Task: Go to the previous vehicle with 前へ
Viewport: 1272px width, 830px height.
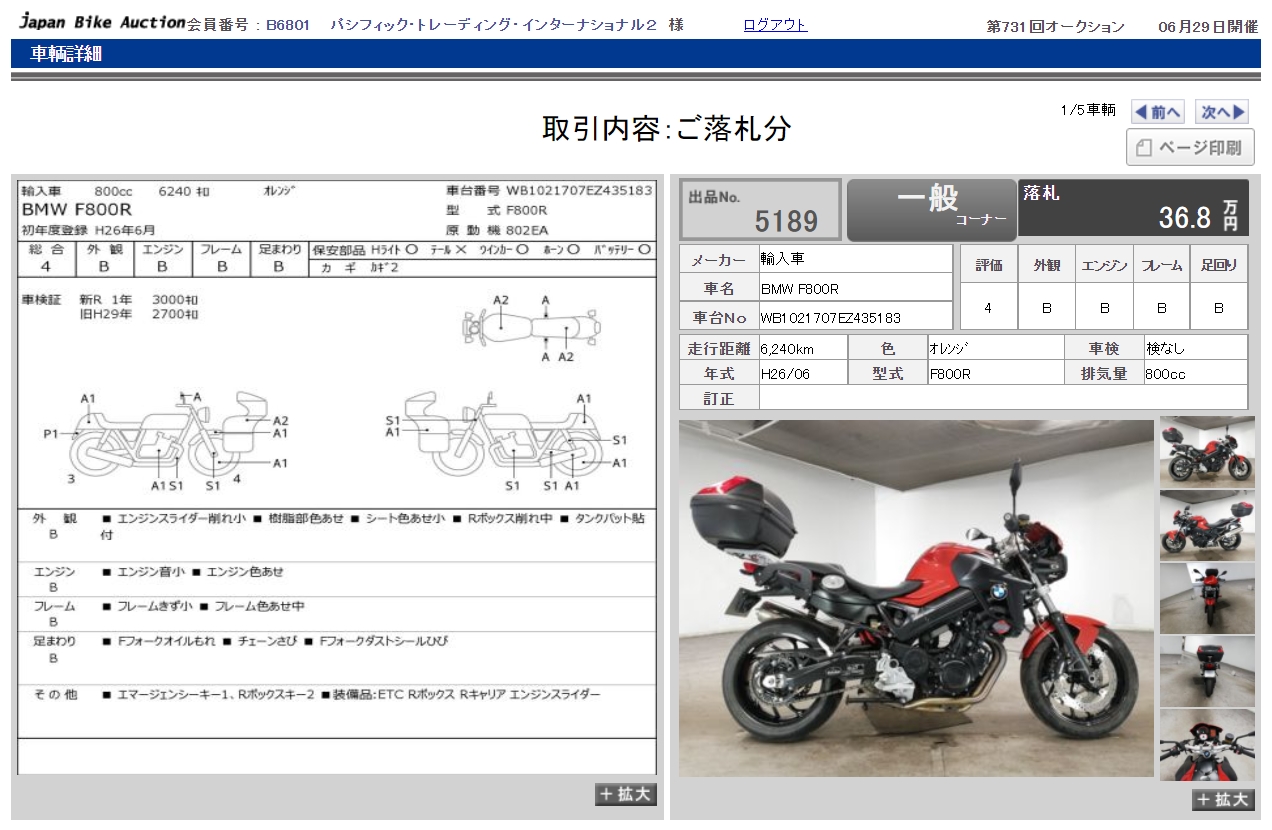Action: (1158, 112)
